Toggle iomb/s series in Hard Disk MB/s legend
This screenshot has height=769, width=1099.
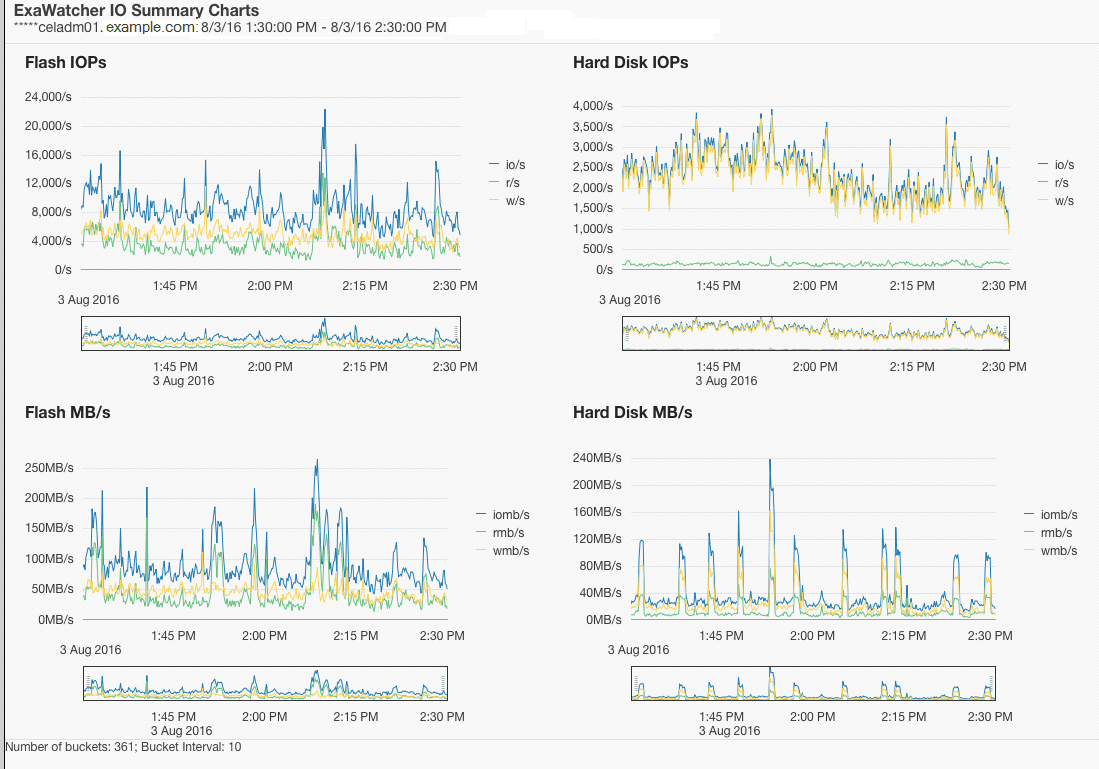coord(1051,515)
